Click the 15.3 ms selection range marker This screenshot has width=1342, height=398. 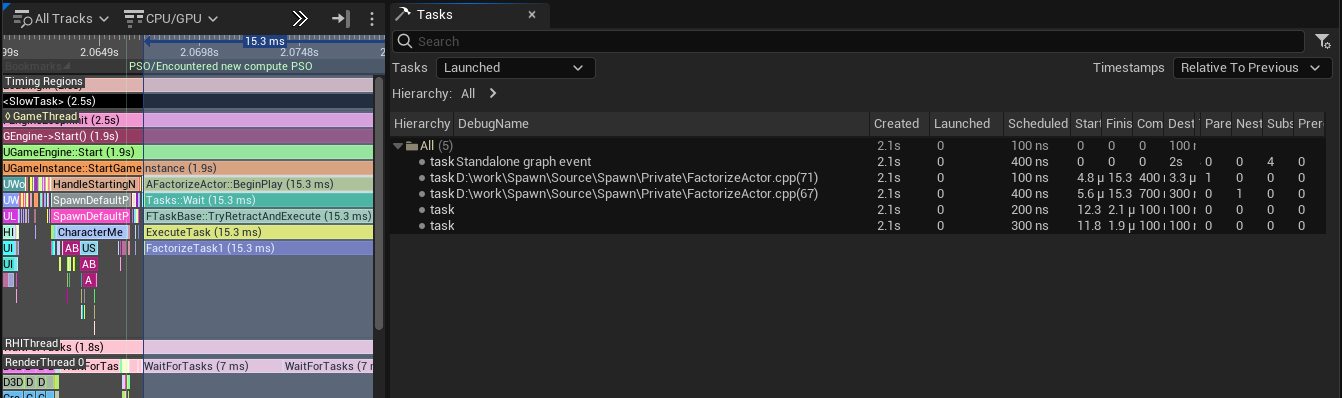pyautogui.click(x=264, y=41)
